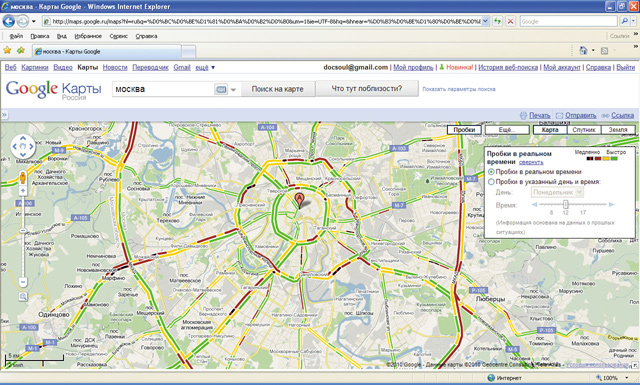Zoom out with the minus button

click(x=23, y=282)
